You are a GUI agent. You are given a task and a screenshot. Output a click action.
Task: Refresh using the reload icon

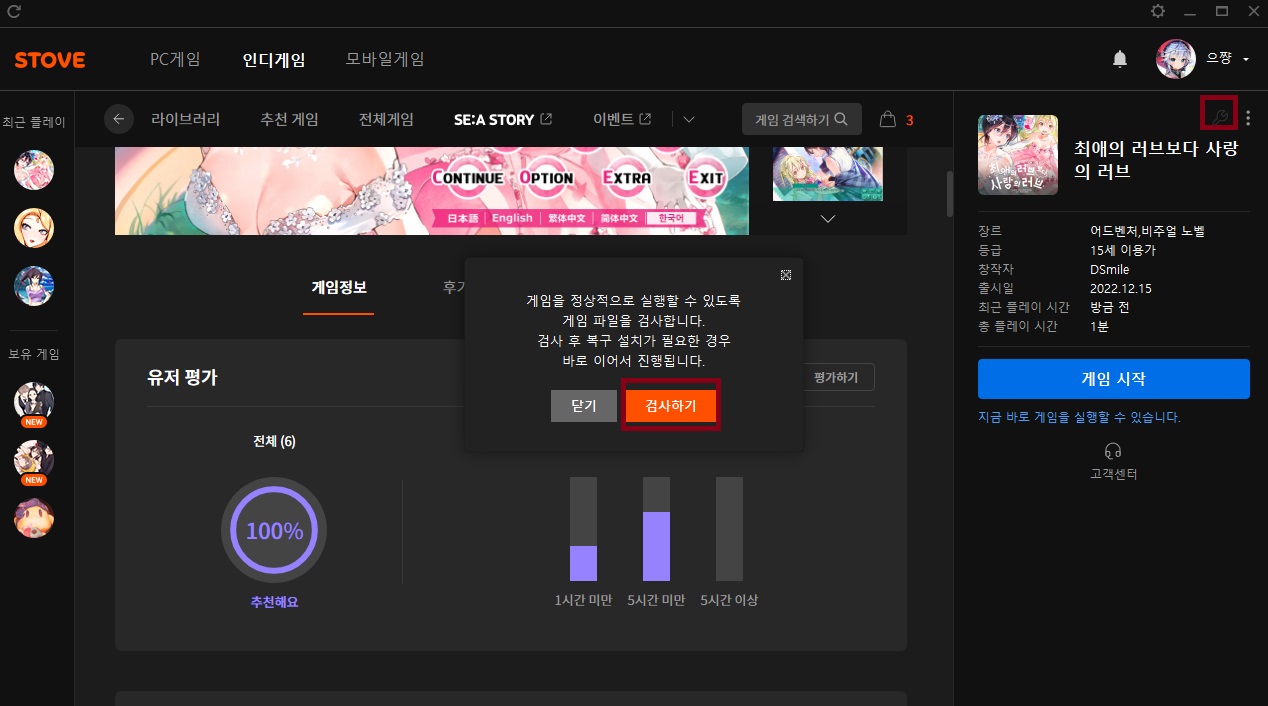[14, 12]
